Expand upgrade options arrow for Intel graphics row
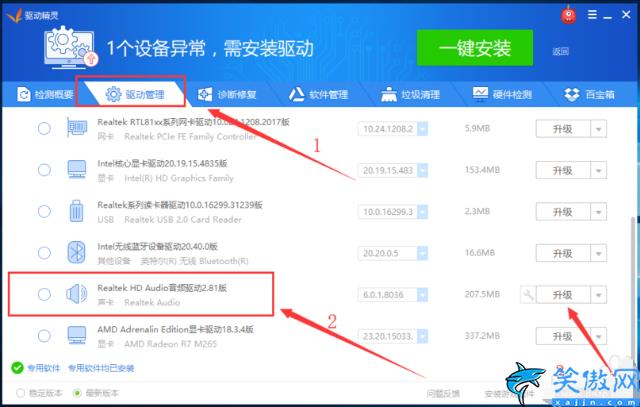 (x=598, y=170)
